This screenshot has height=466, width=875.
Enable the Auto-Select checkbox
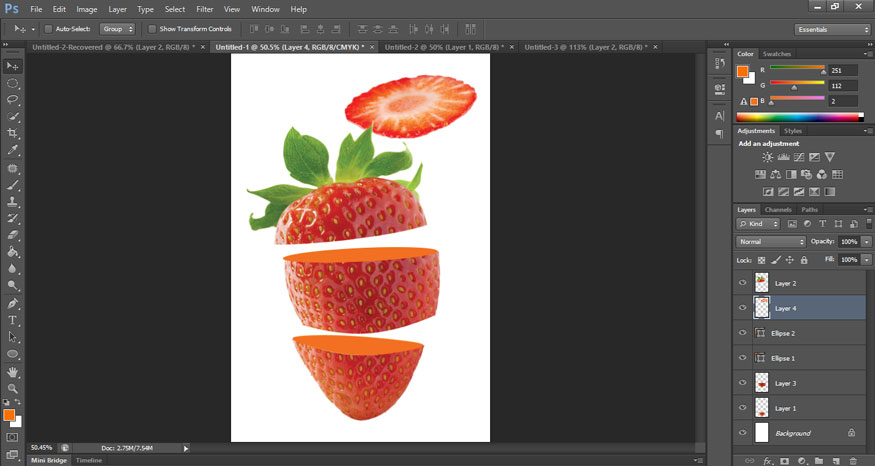point(49,29)
